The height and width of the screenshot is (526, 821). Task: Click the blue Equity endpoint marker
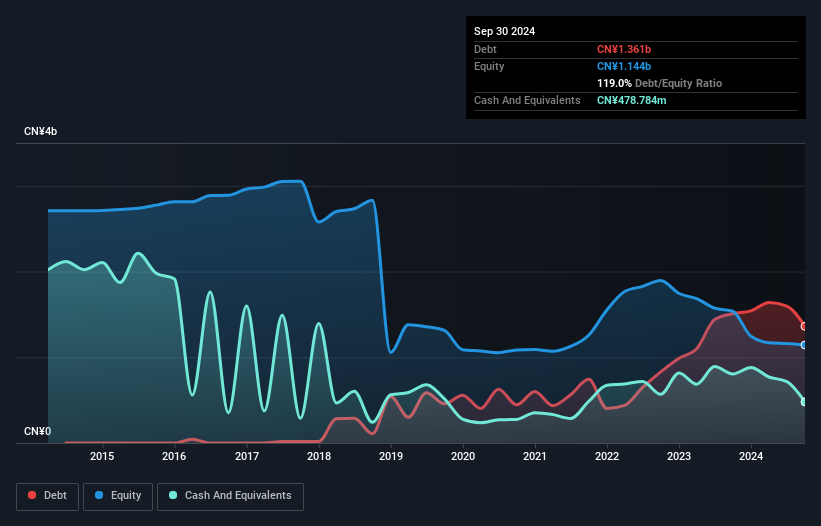point(804,345)
